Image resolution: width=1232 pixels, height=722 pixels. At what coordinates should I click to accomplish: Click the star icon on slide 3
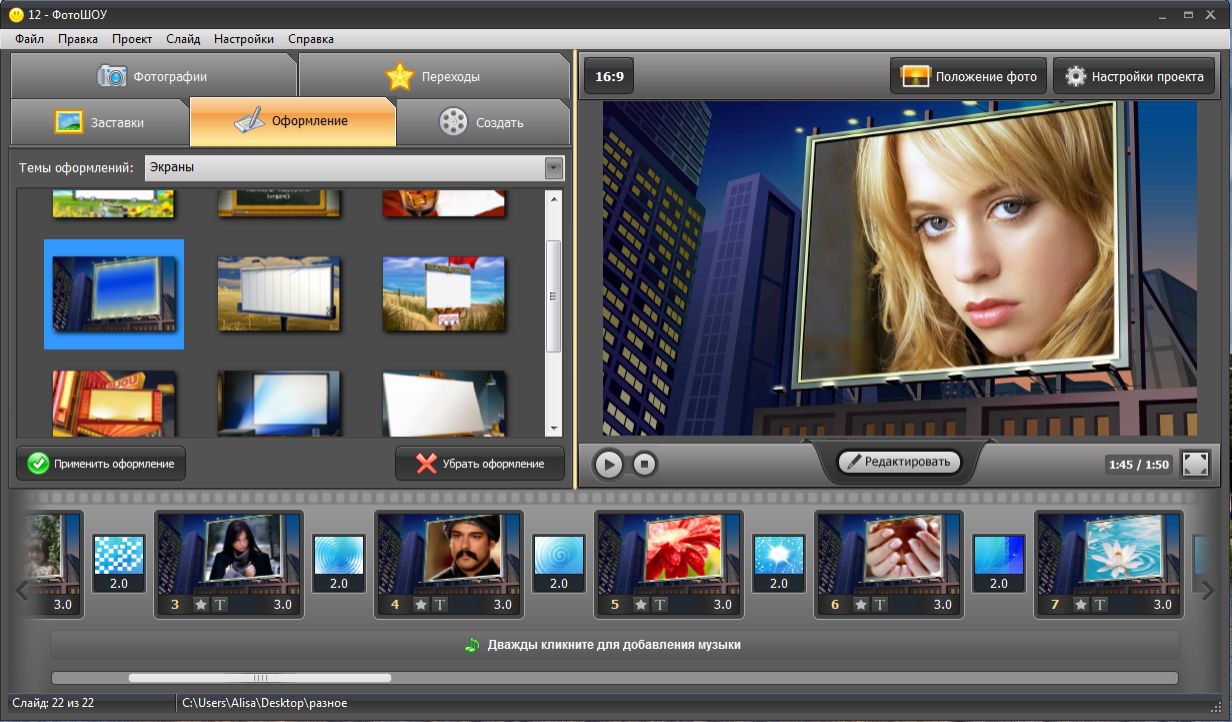pyautogui.click(x=201, y=604)
